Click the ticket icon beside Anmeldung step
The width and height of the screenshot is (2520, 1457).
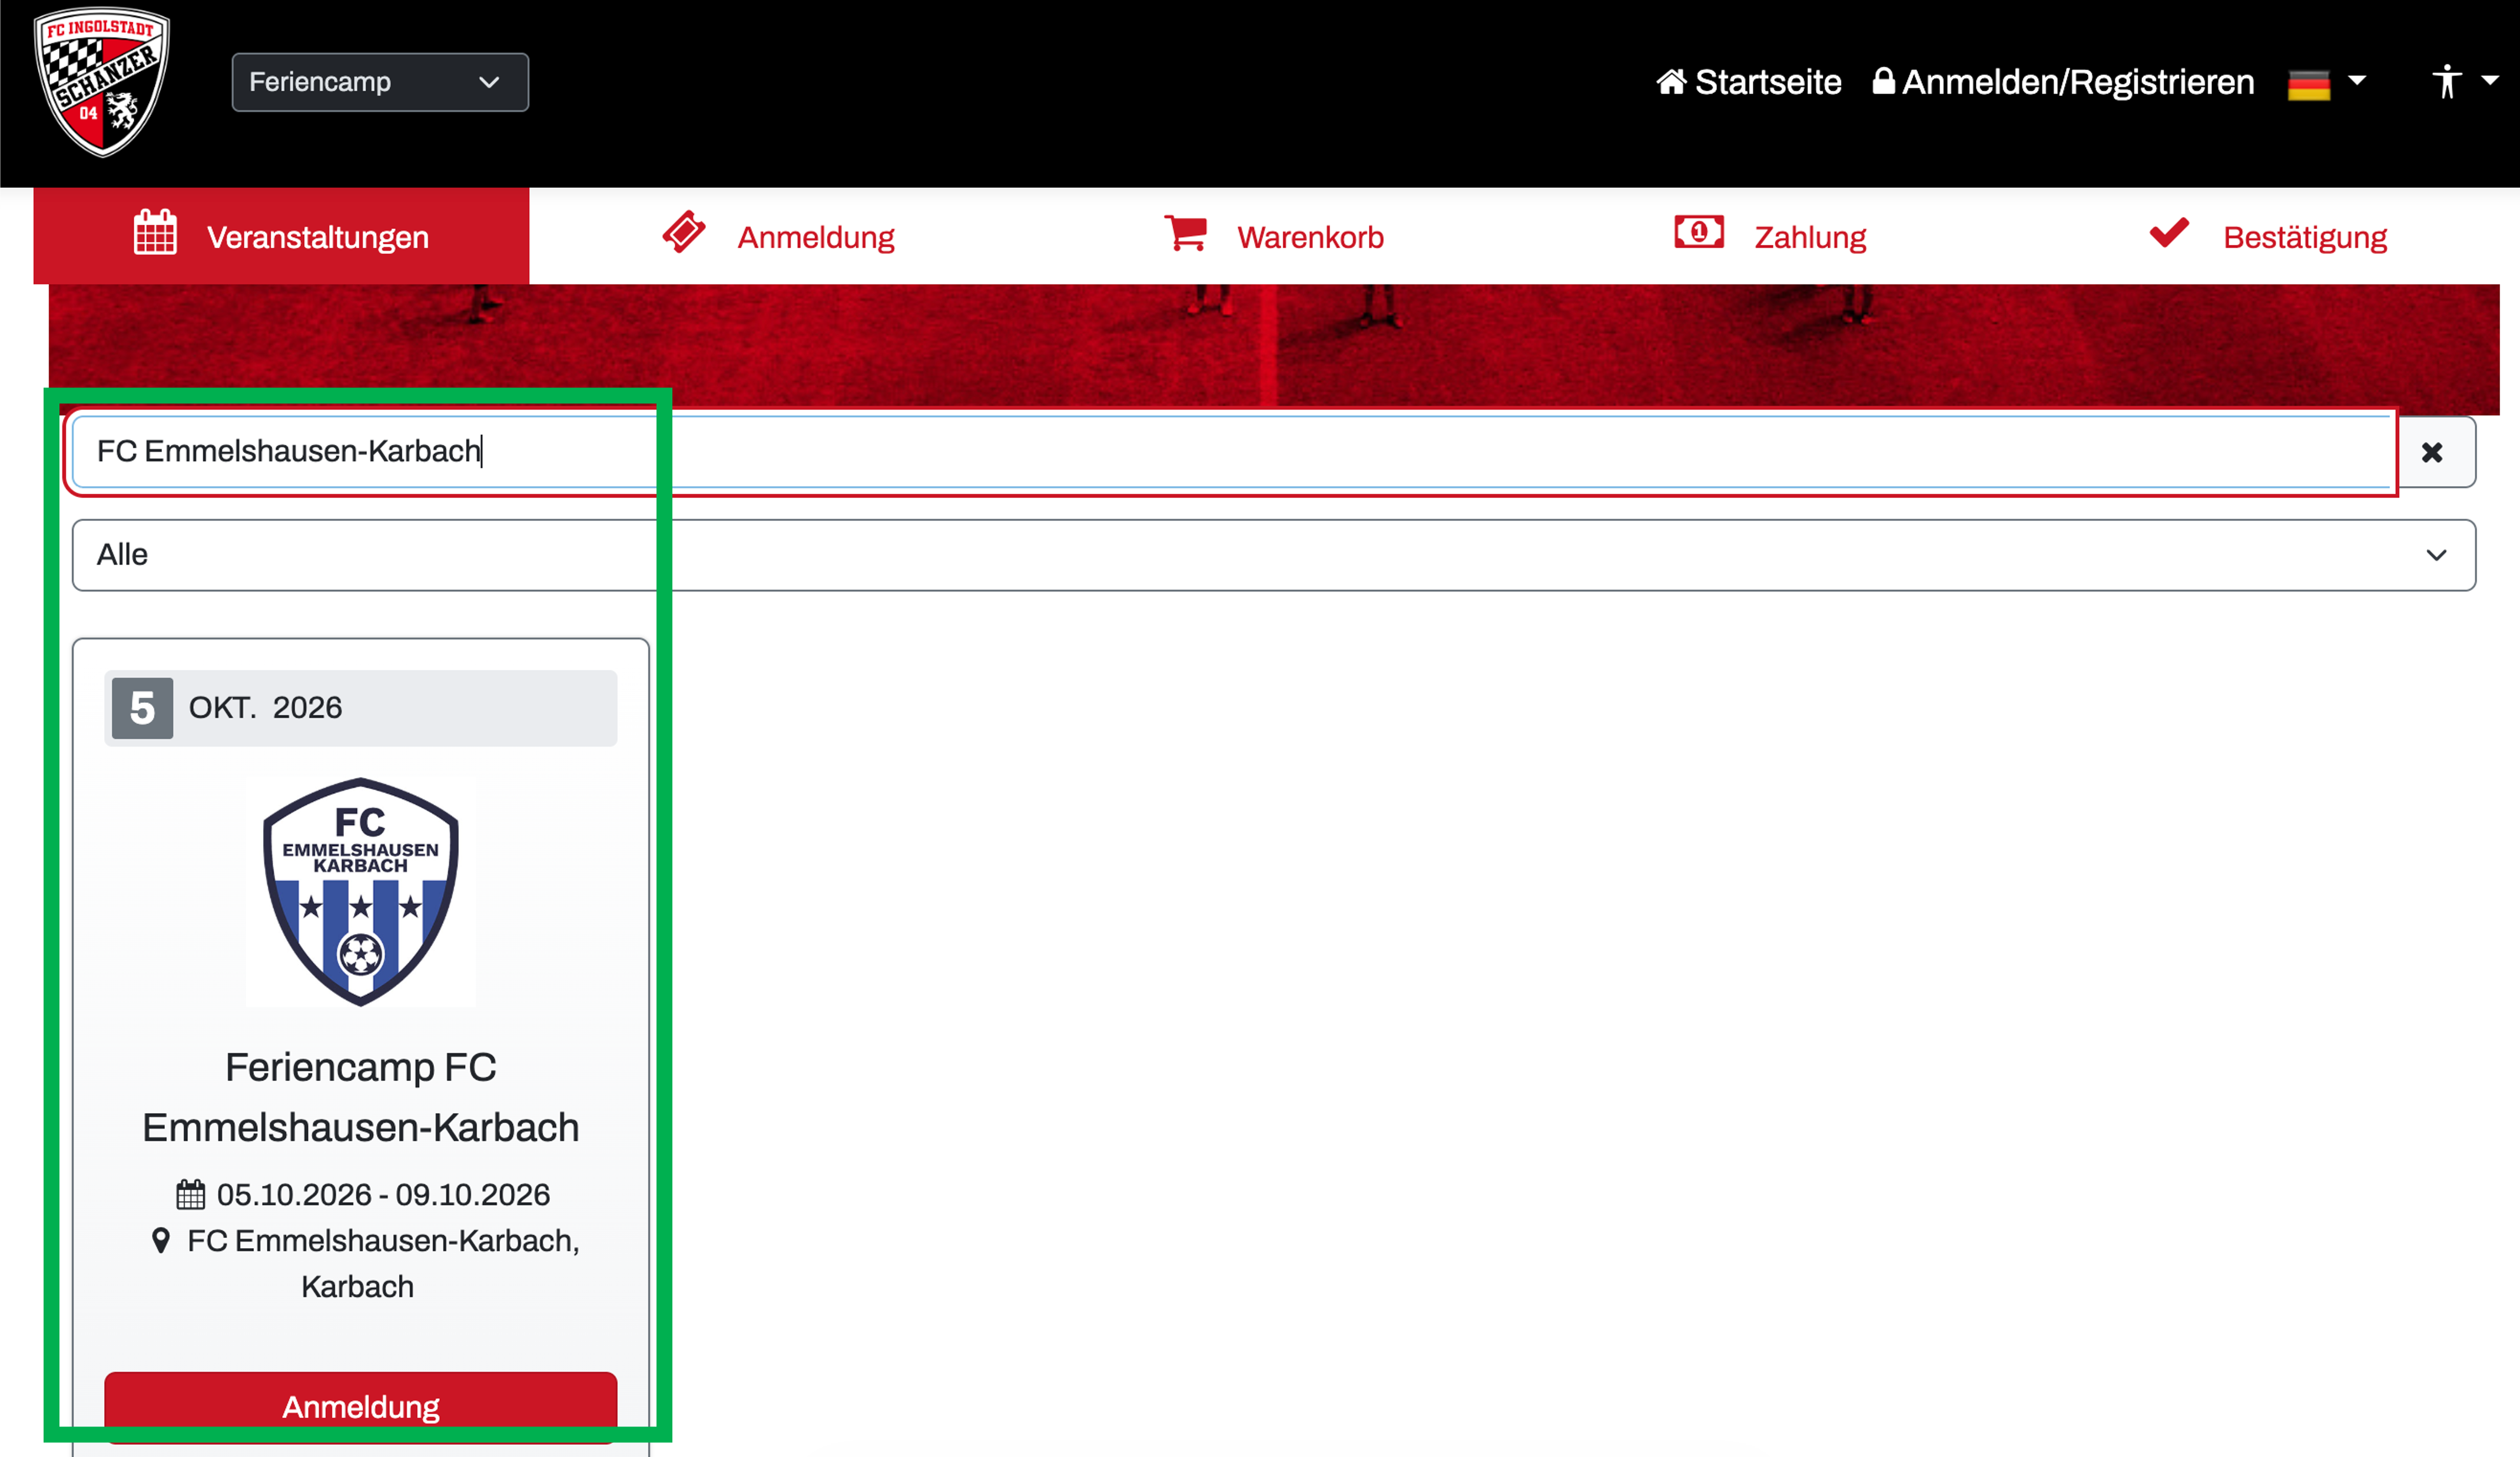coord(684,233)
